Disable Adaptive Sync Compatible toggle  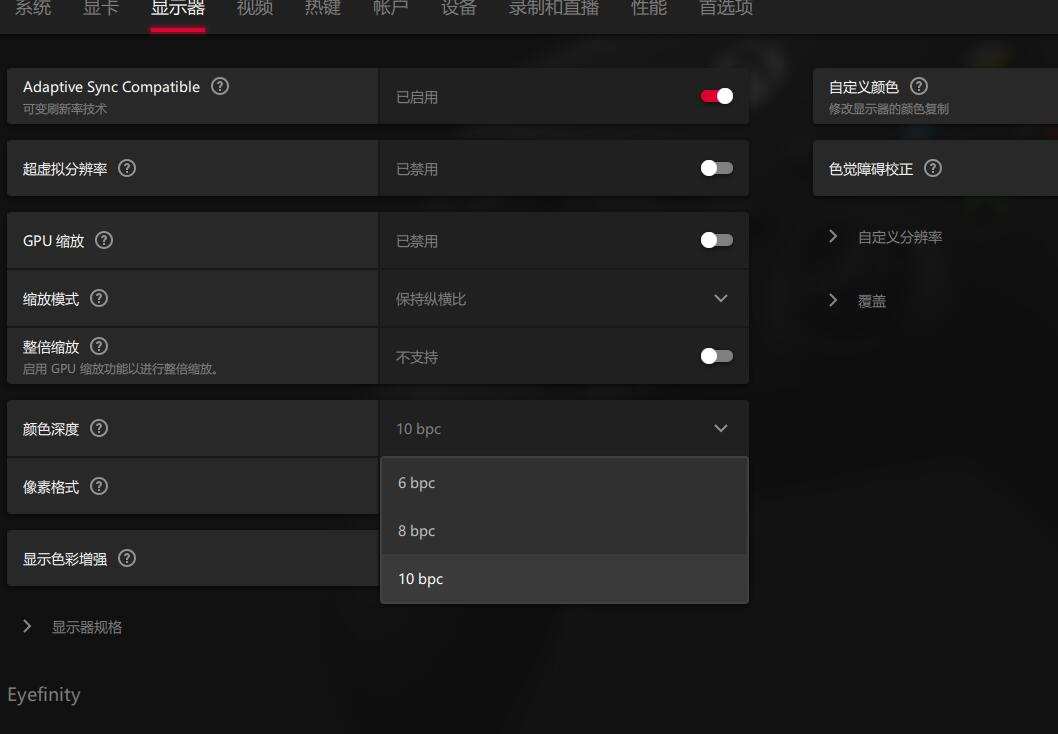point(717,95)
